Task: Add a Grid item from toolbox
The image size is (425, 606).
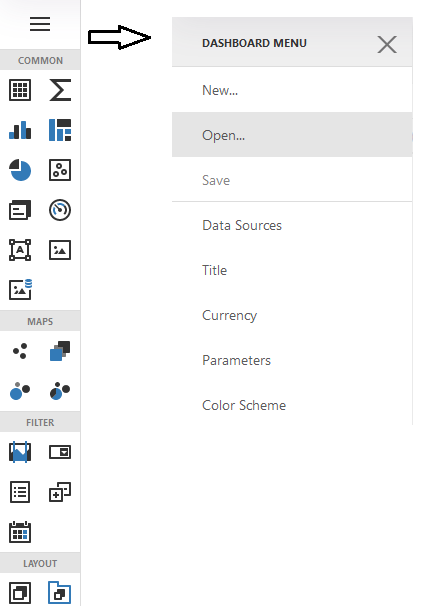Action: (20, 90)
